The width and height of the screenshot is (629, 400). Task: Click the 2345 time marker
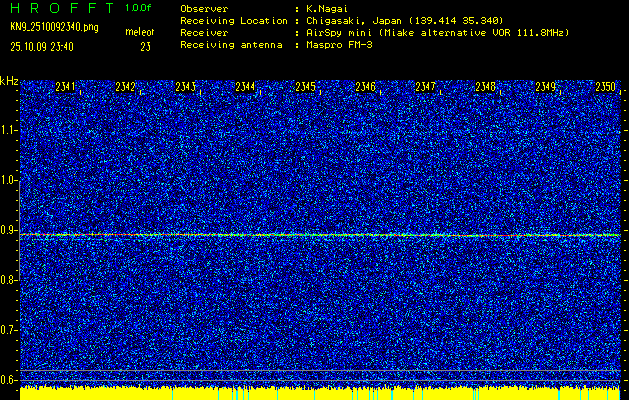306,87
